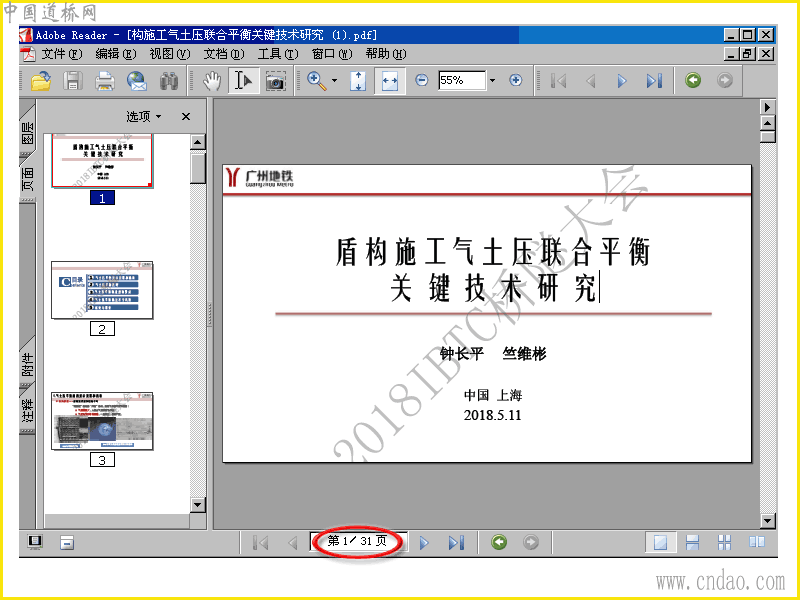800x600 pixels.
Task: Click the document scrollbar down arrow
Action: [x=768, y=520]
